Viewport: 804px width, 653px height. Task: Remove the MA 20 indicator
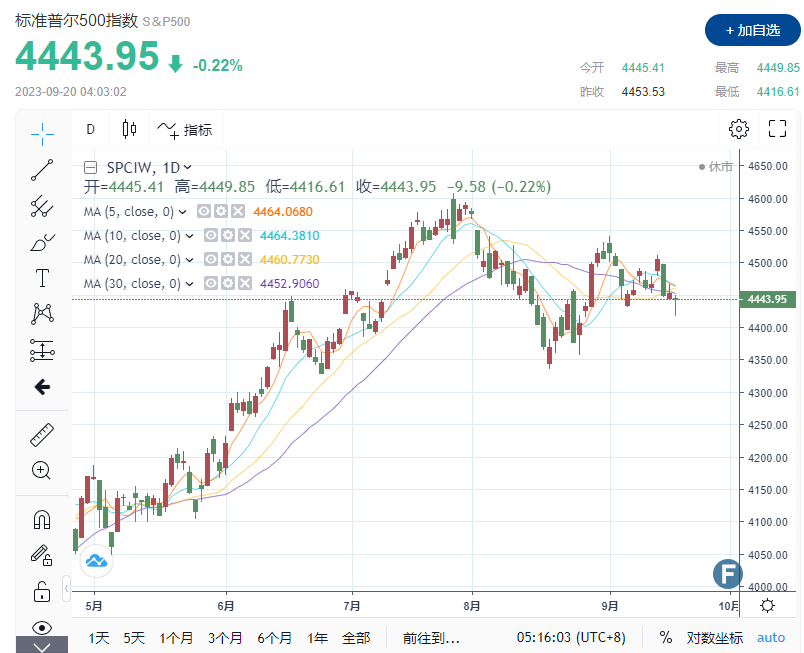click(245, 259)
